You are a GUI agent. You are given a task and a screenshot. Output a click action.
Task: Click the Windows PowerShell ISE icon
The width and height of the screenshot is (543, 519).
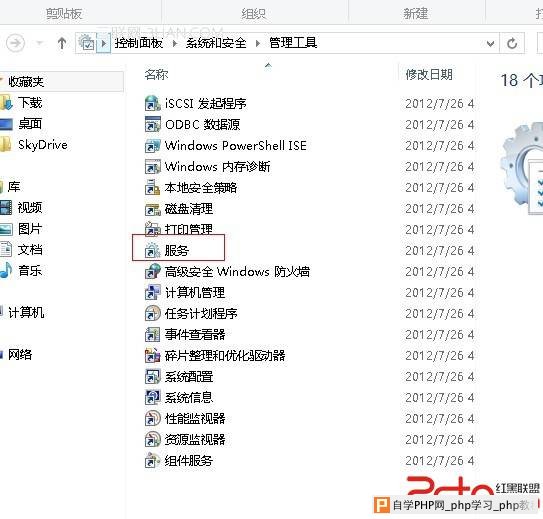pos(152,145)
